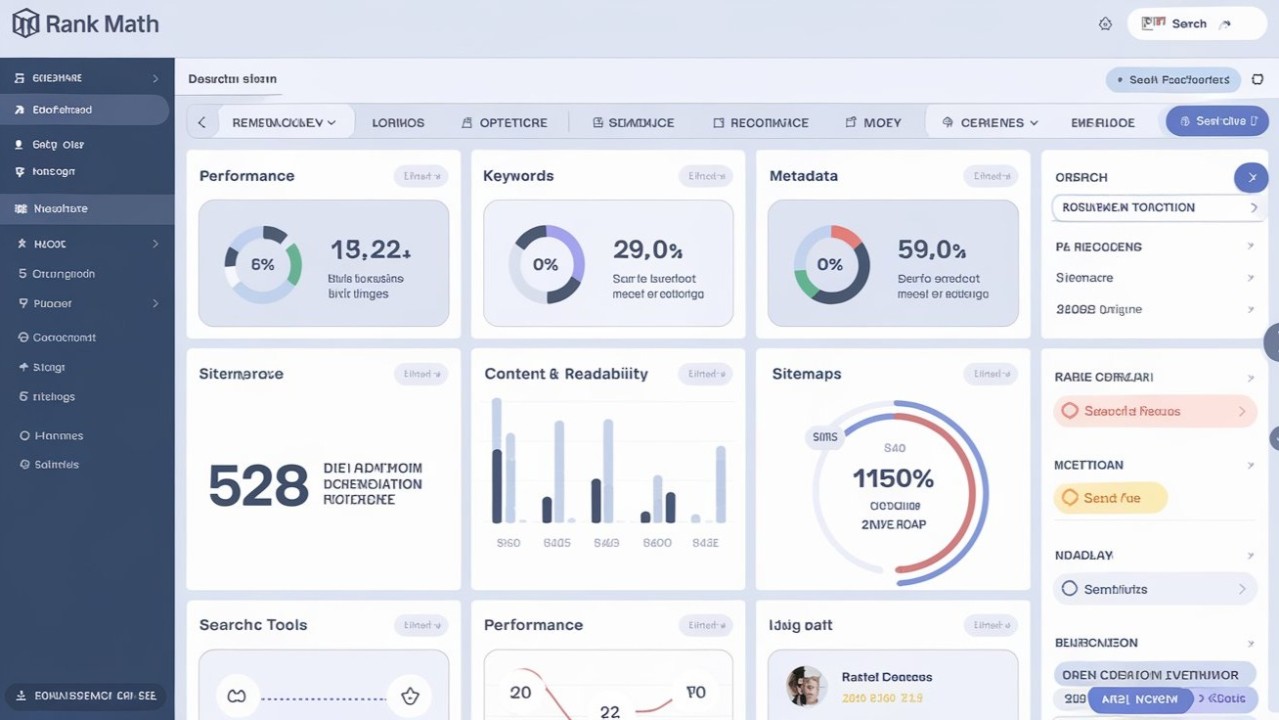Click the back arrow in the tab bar
The width and height of the screenshot is (1279, 720).
(x=202, y=122)
